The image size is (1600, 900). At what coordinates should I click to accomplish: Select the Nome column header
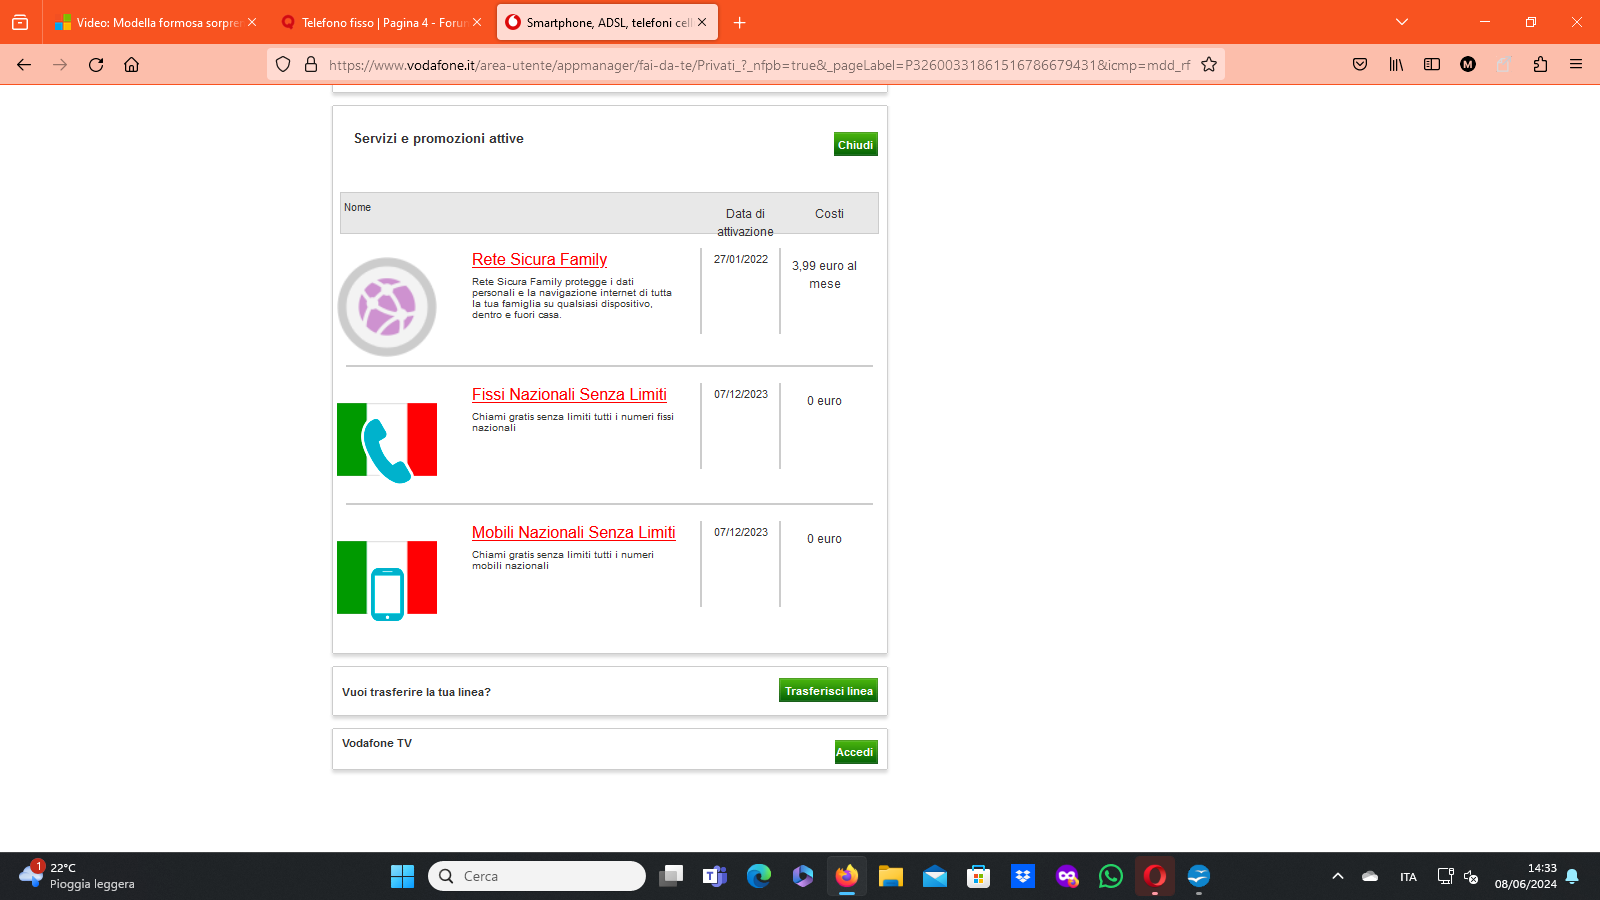coord(357,208)
